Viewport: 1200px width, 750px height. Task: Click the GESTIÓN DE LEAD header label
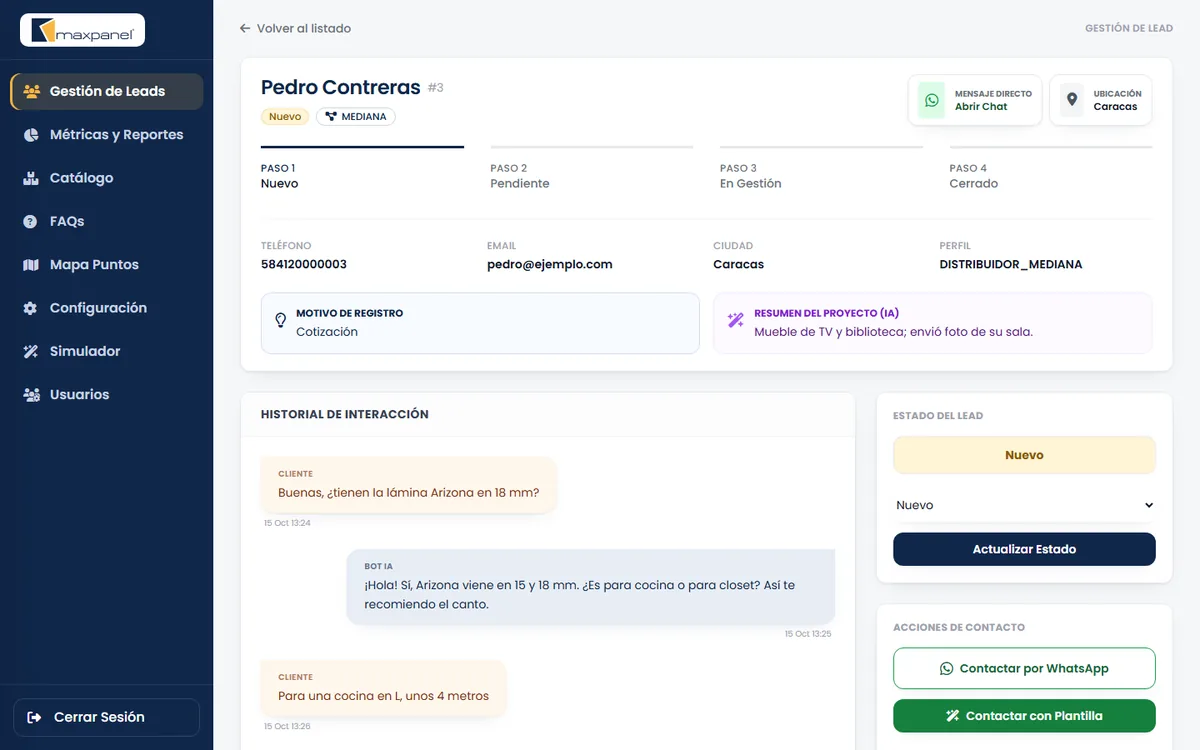[x=1129, y=28]
